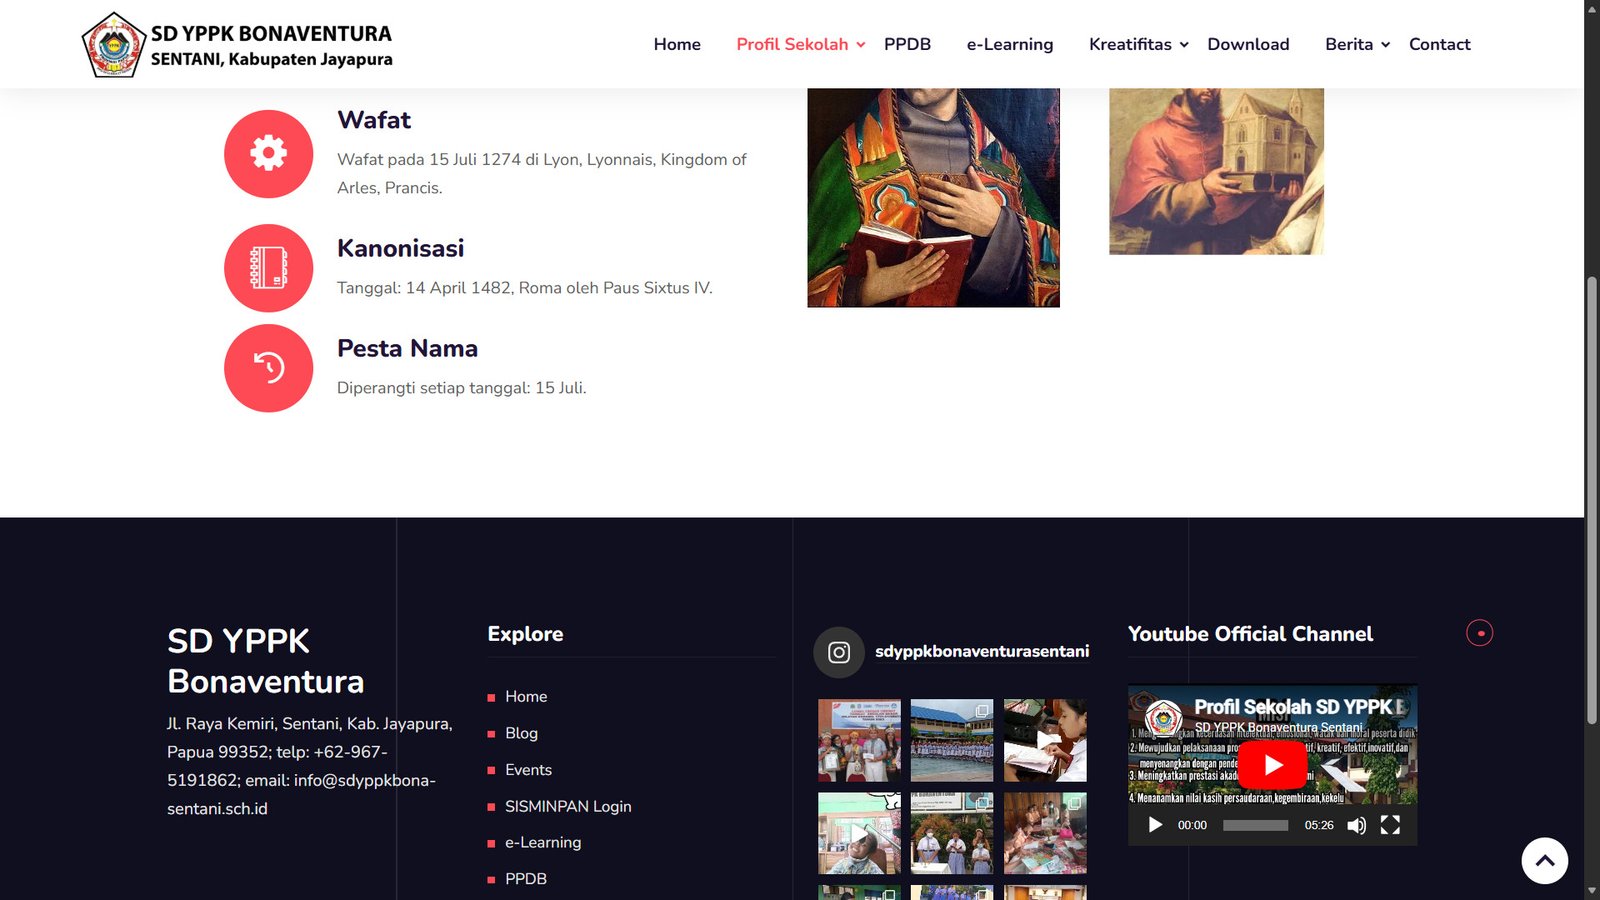Image resolution: width=1600 pixels, height=900 pixels.
Task: Click the text 'Diperangti setiap tanggal: 15 Juli.'
Action: (461, 388)
